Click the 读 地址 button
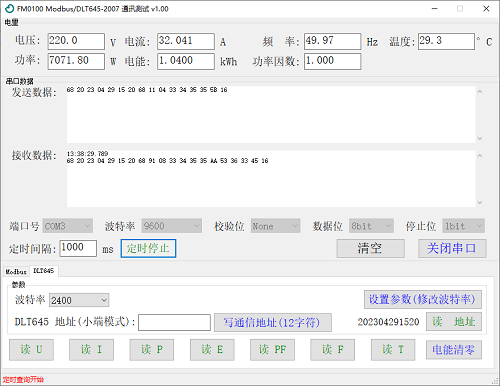This screenshot has width=500, height=386. coord(454,322)
